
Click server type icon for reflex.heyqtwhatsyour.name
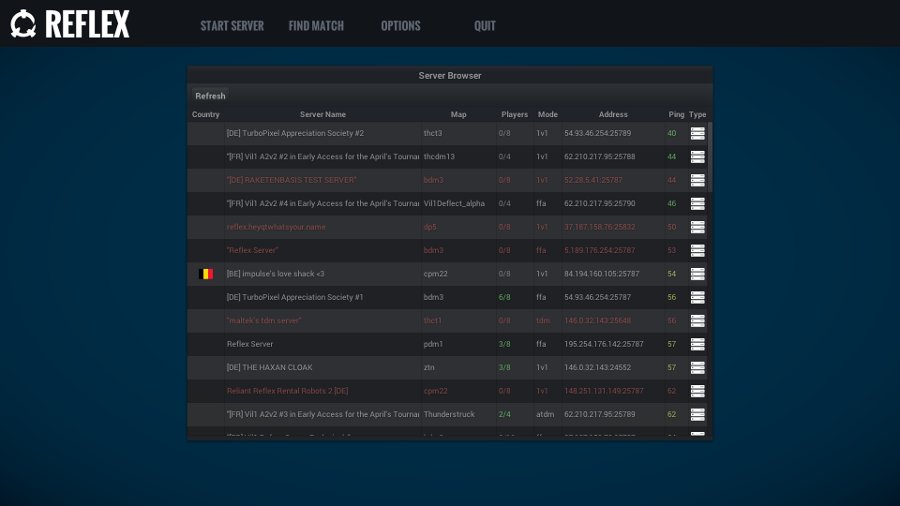pyautogui.click(x=697, y=227)
